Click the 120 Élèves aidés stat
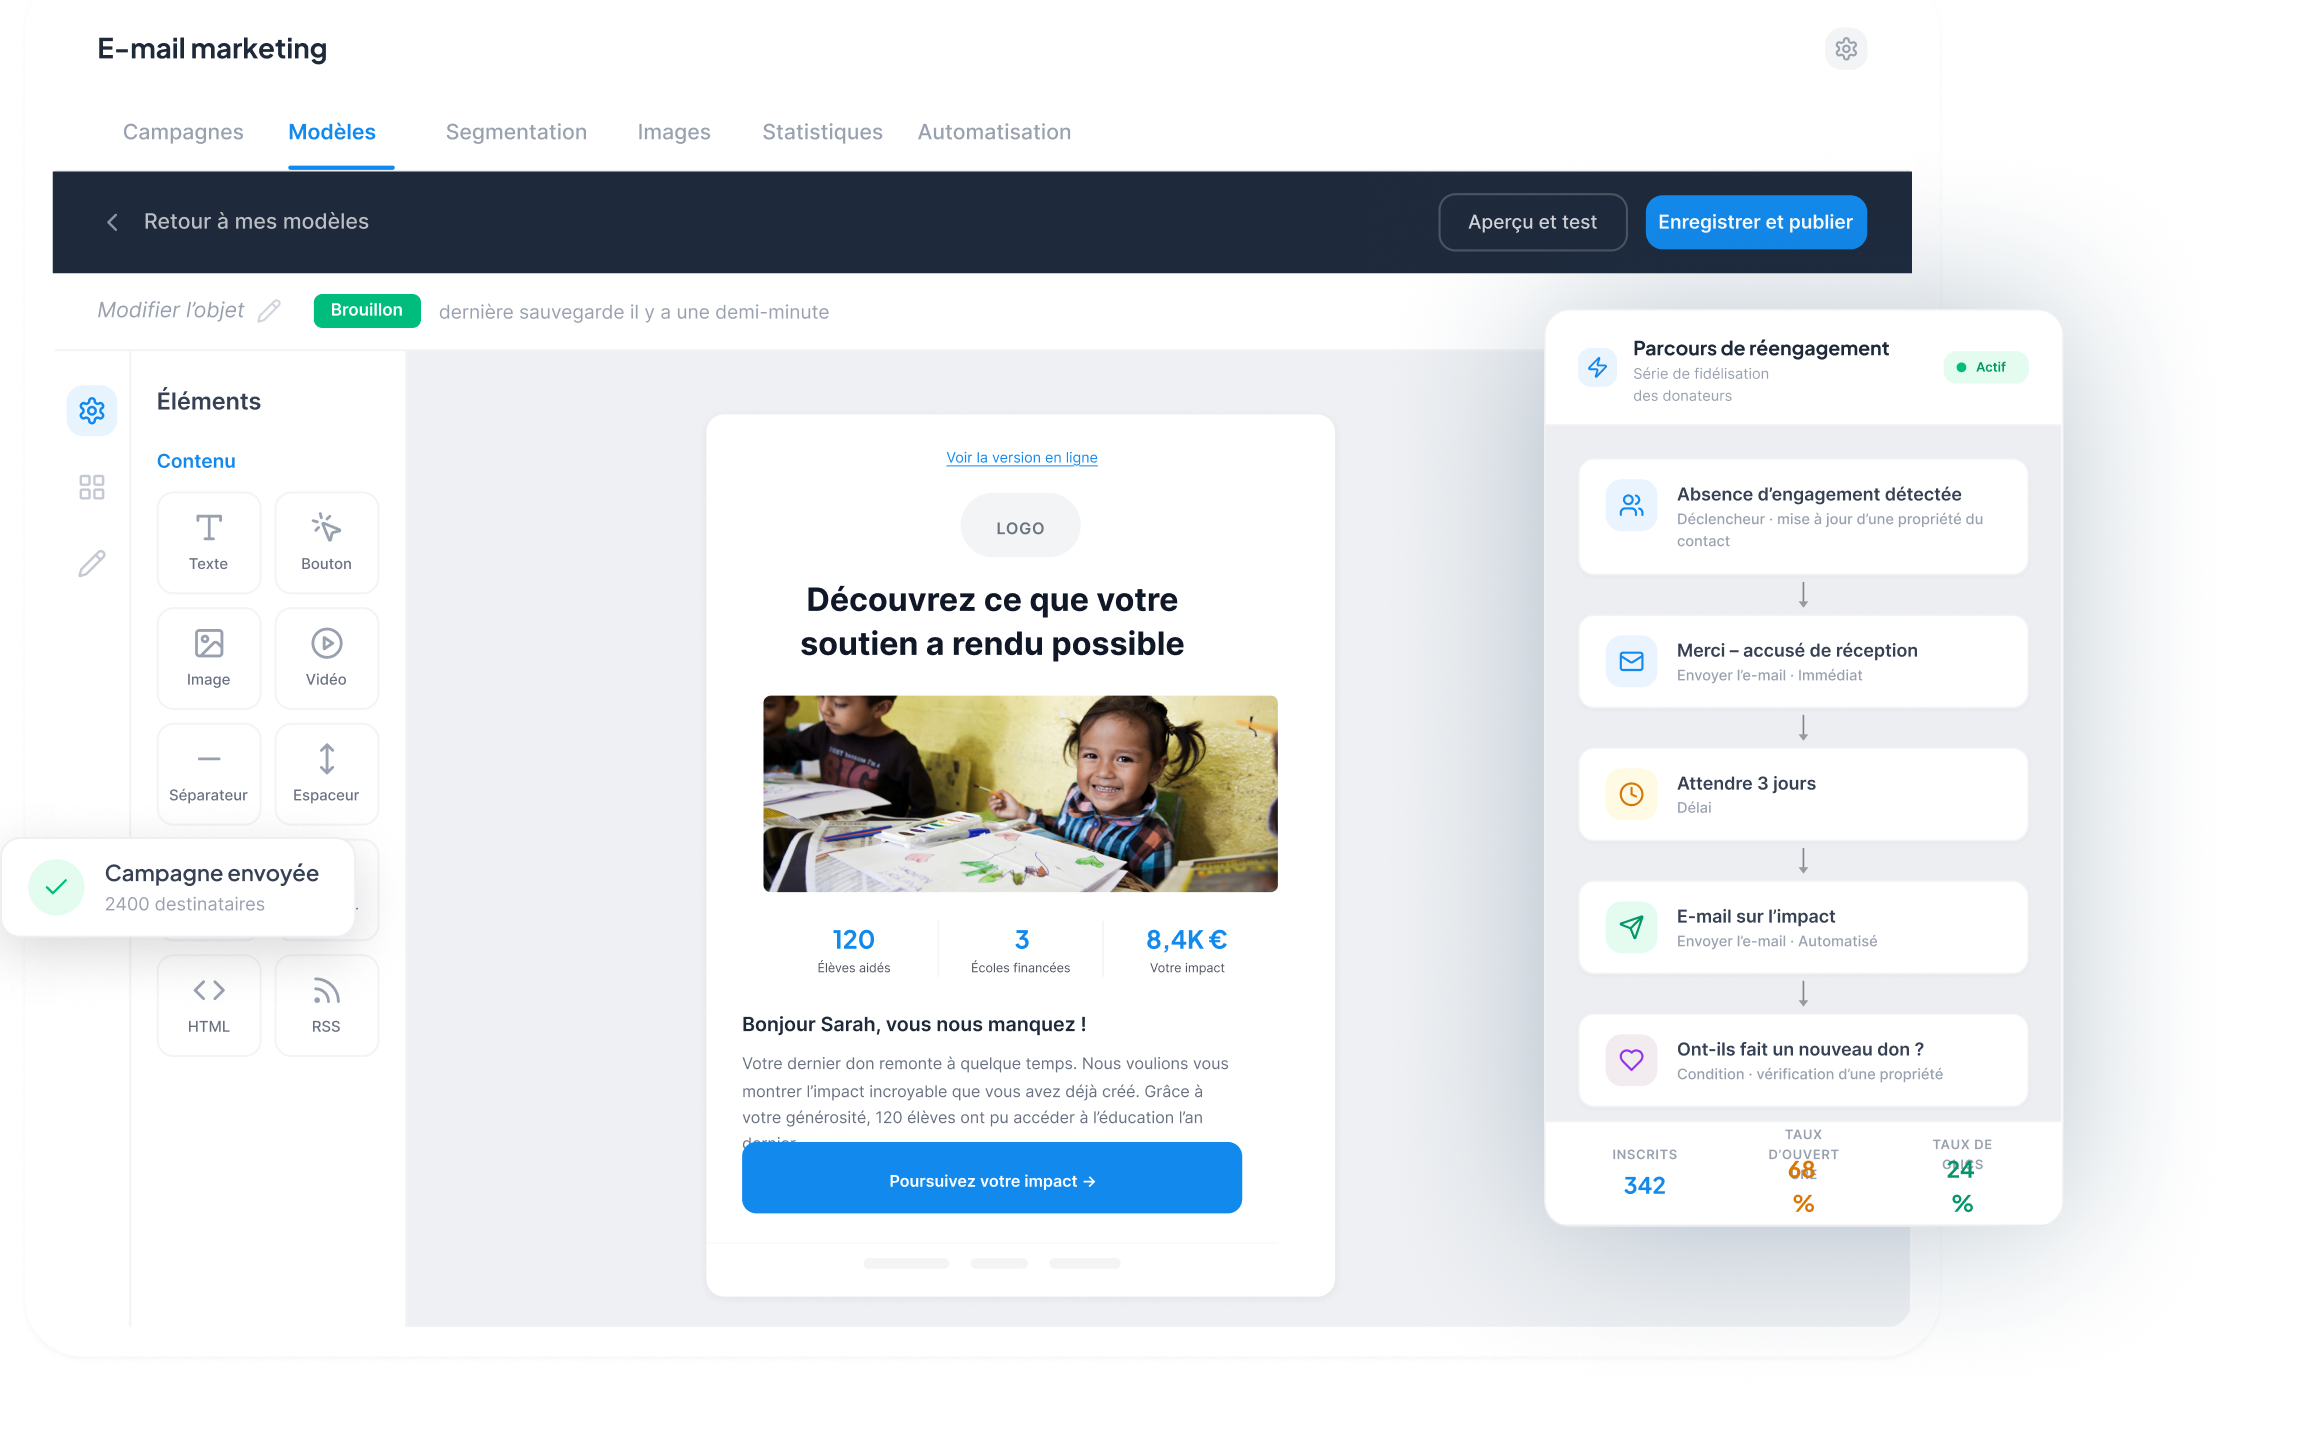This screenshot has height=1438, width=2304. 853,950
